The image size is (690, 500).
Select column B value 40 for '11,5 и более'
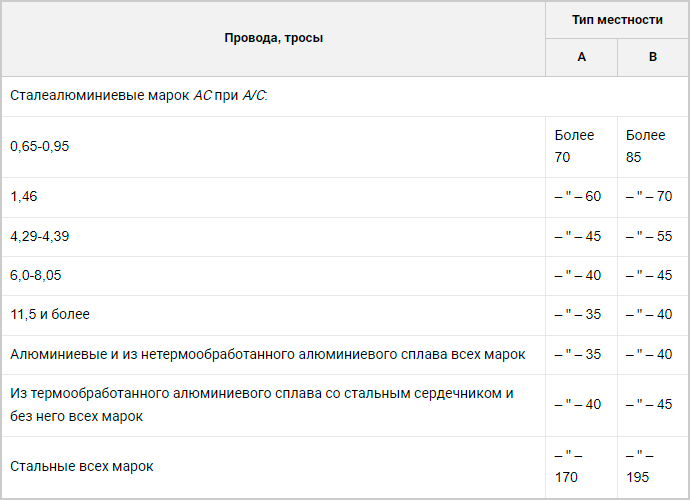click(649, 314)
